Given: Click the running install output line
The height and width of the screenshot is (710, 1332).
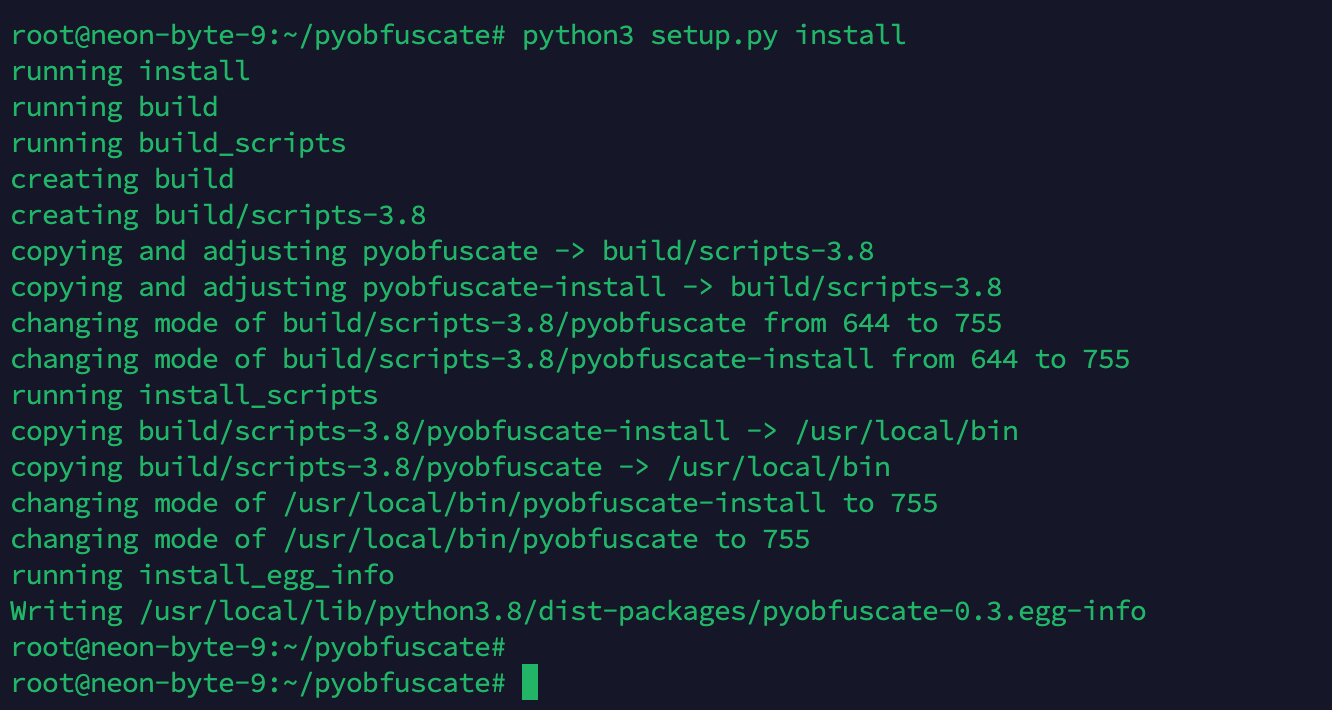Looking at the screenshot, I should point(130,71).
